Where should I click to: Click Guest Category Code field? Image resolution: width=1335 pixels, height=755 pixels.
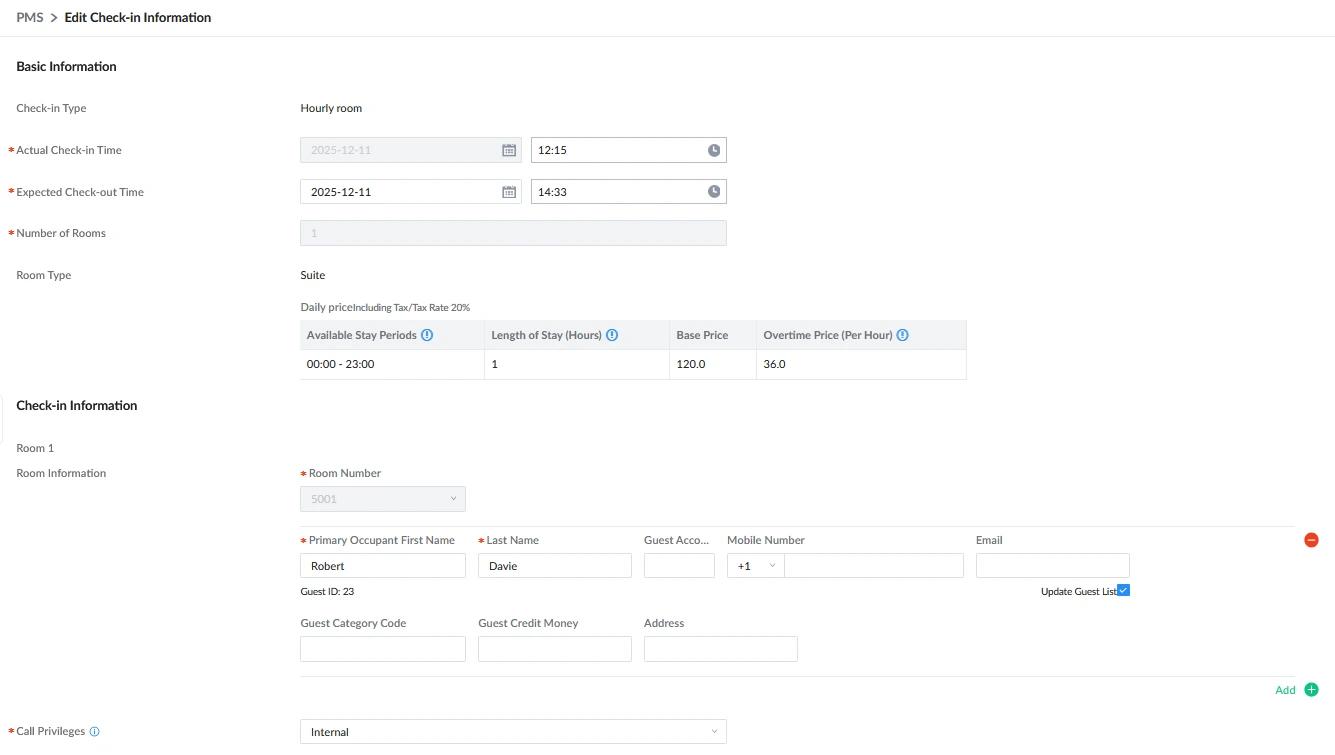point(383,649)
